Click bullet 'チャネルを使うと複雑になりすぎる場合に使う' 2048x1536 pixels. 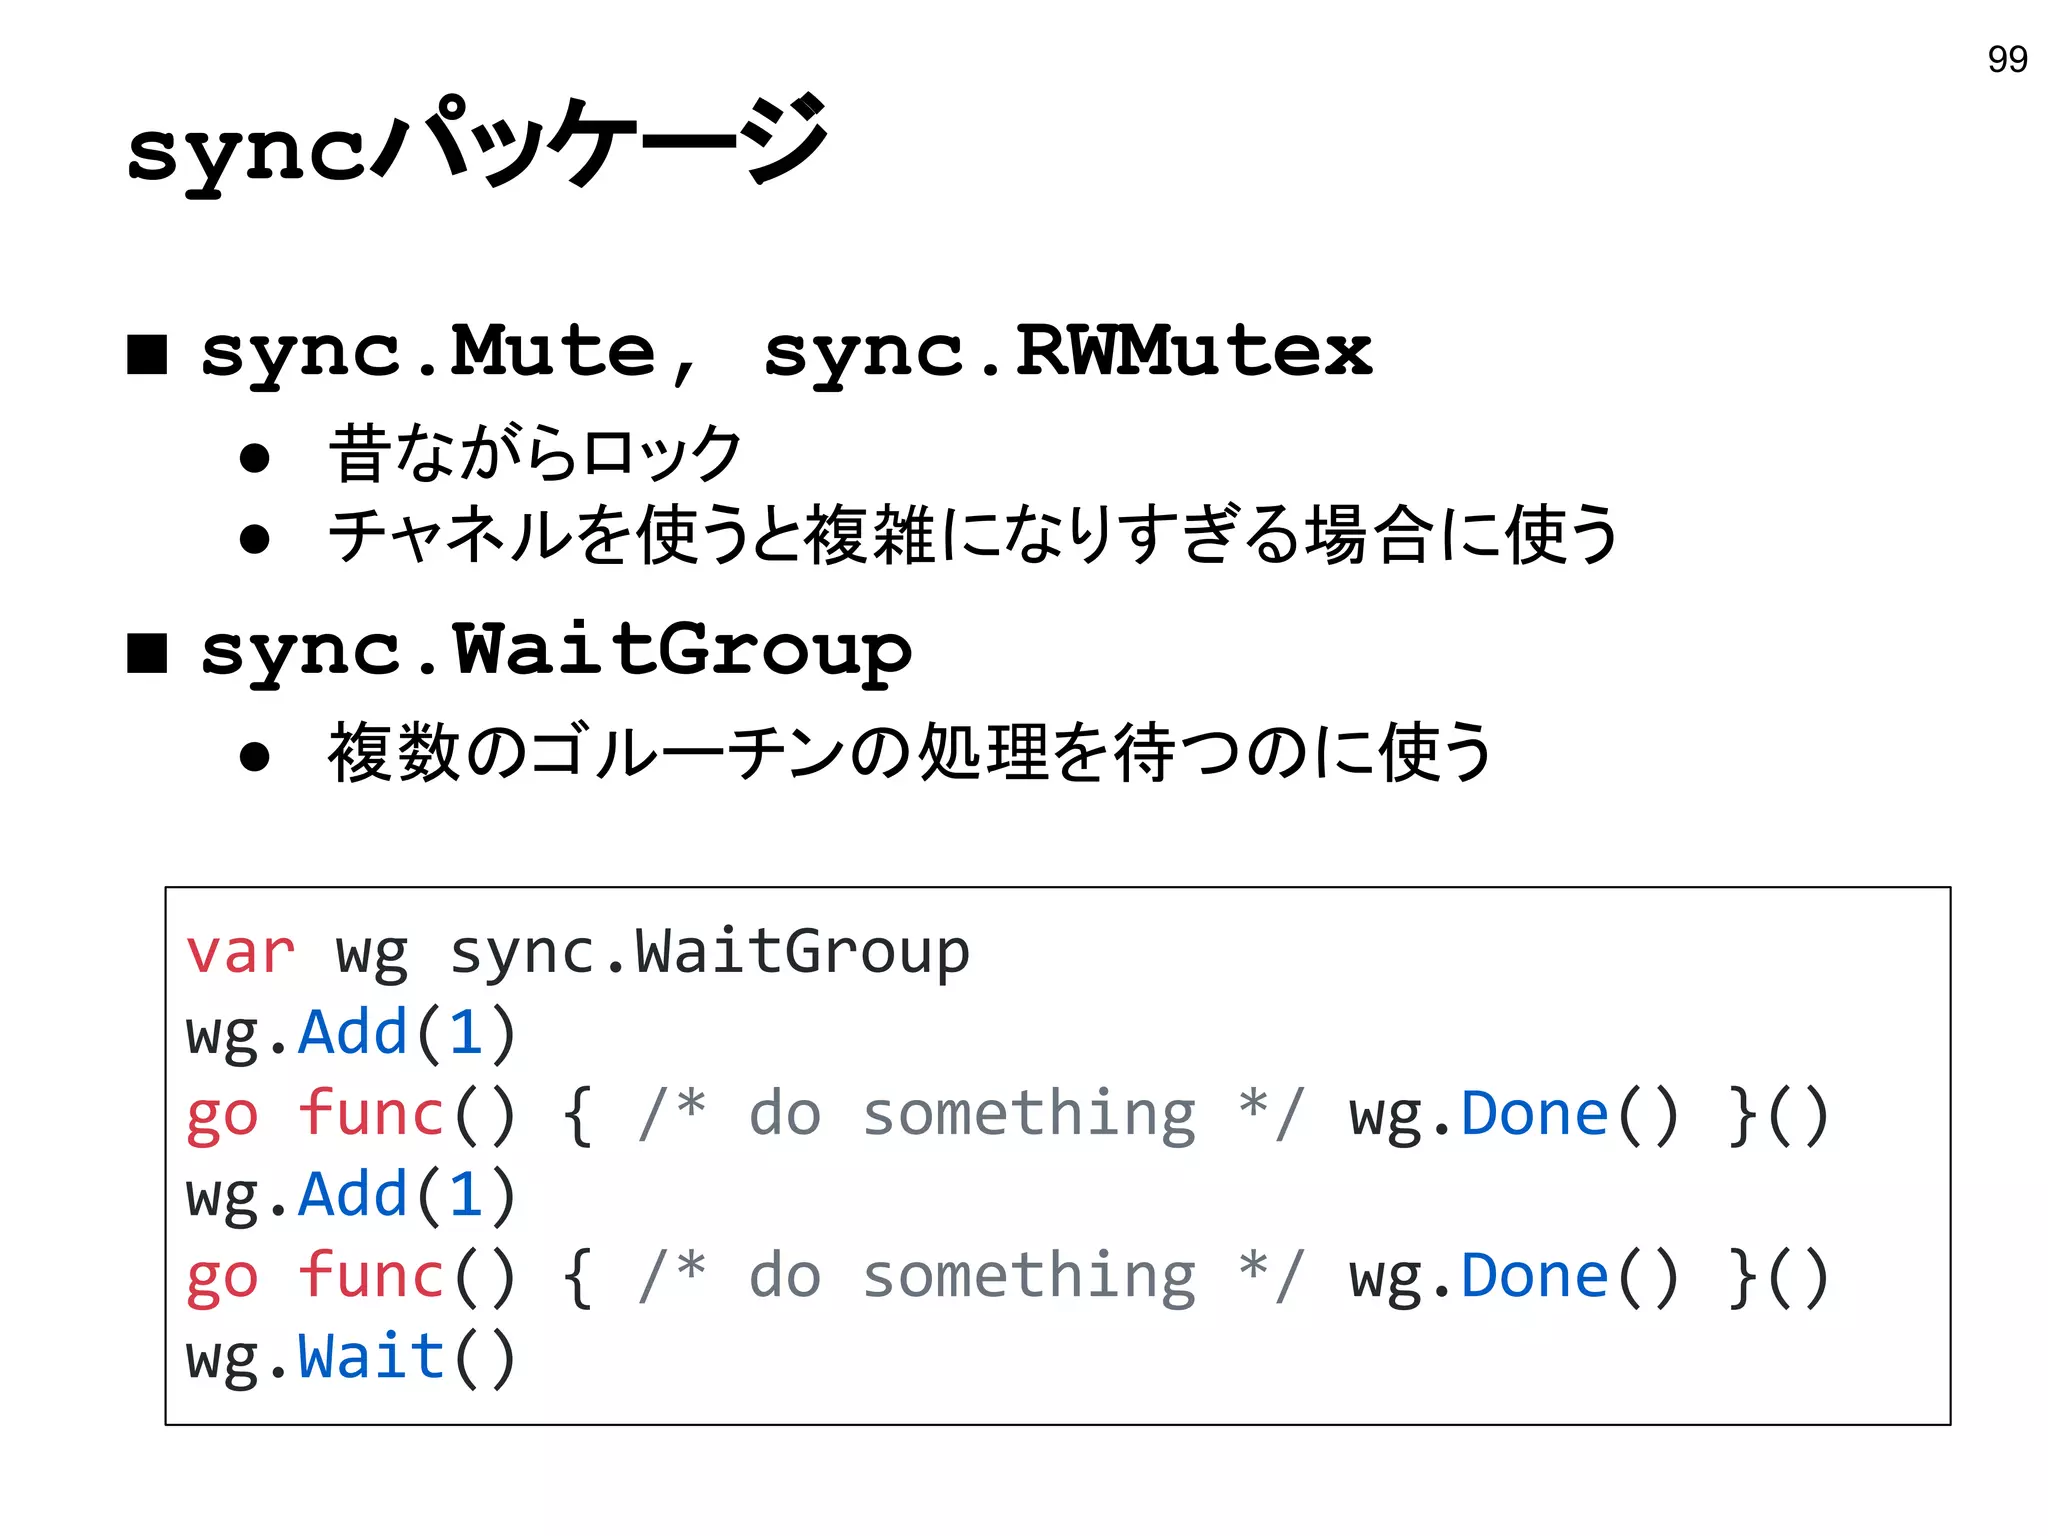(x=973, y=535)
